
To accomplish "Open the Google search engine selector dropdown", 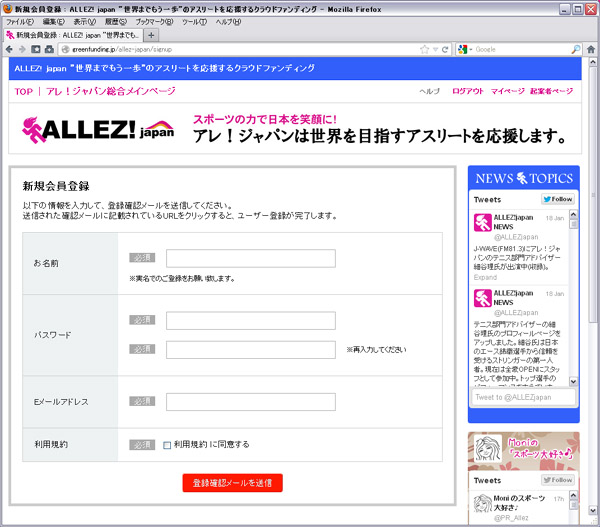I will tap(466, 48).
